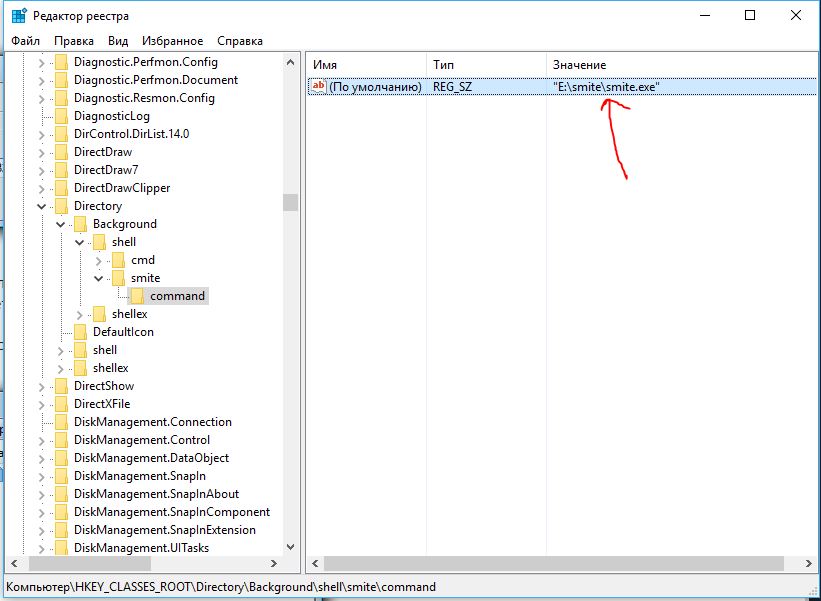Collapse the smite key
The width and height of the screenshot is (821, 601).
[x=98, y=279]
